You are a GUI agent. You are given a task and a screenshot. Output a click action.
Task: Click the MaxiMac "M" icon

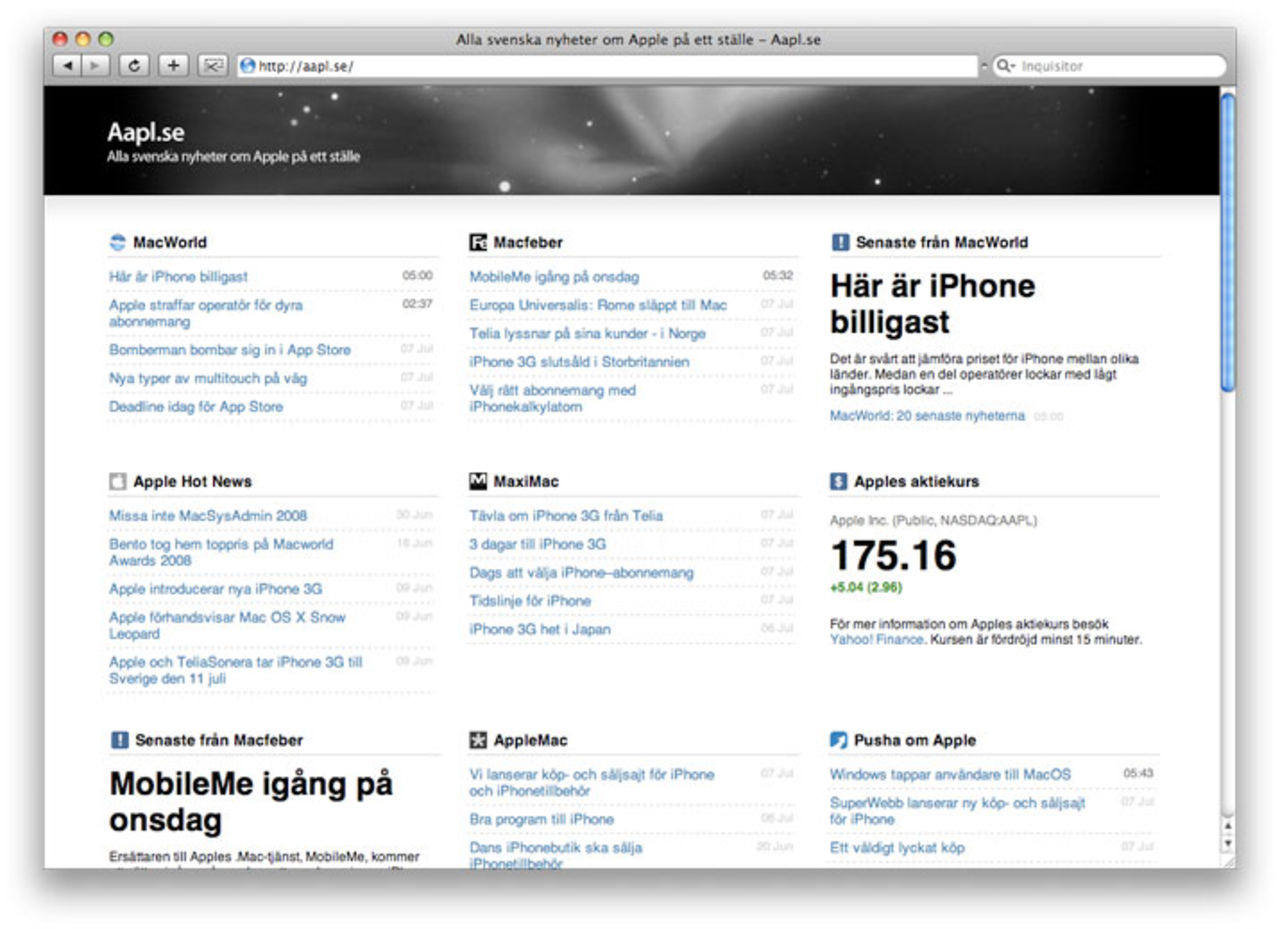[x=478, y=481]
